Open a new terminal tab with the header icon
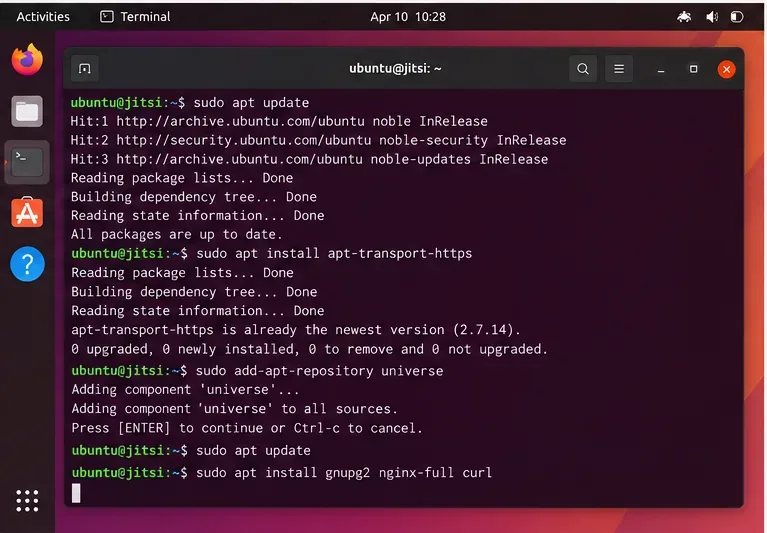767x533 pixels. 85,69
